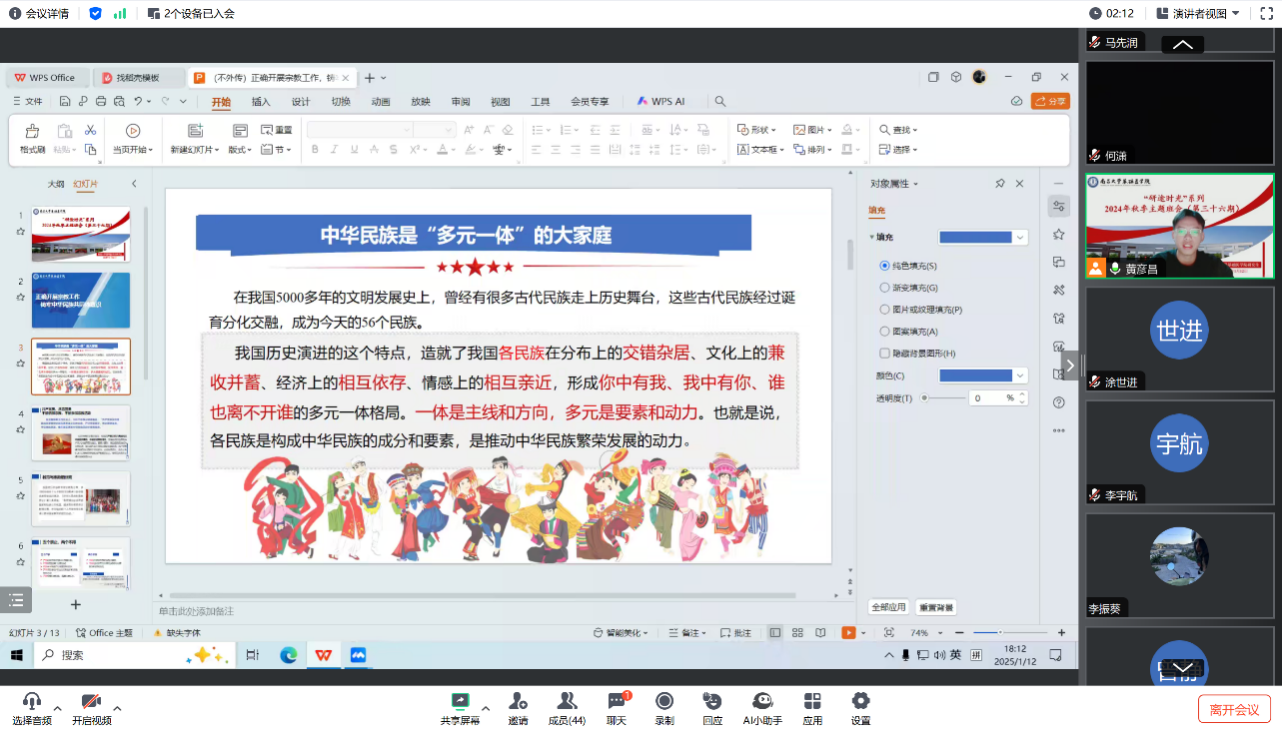Start recording with the 录制 icon
This screenshot has height=732, width=1282.
[664, 701]
